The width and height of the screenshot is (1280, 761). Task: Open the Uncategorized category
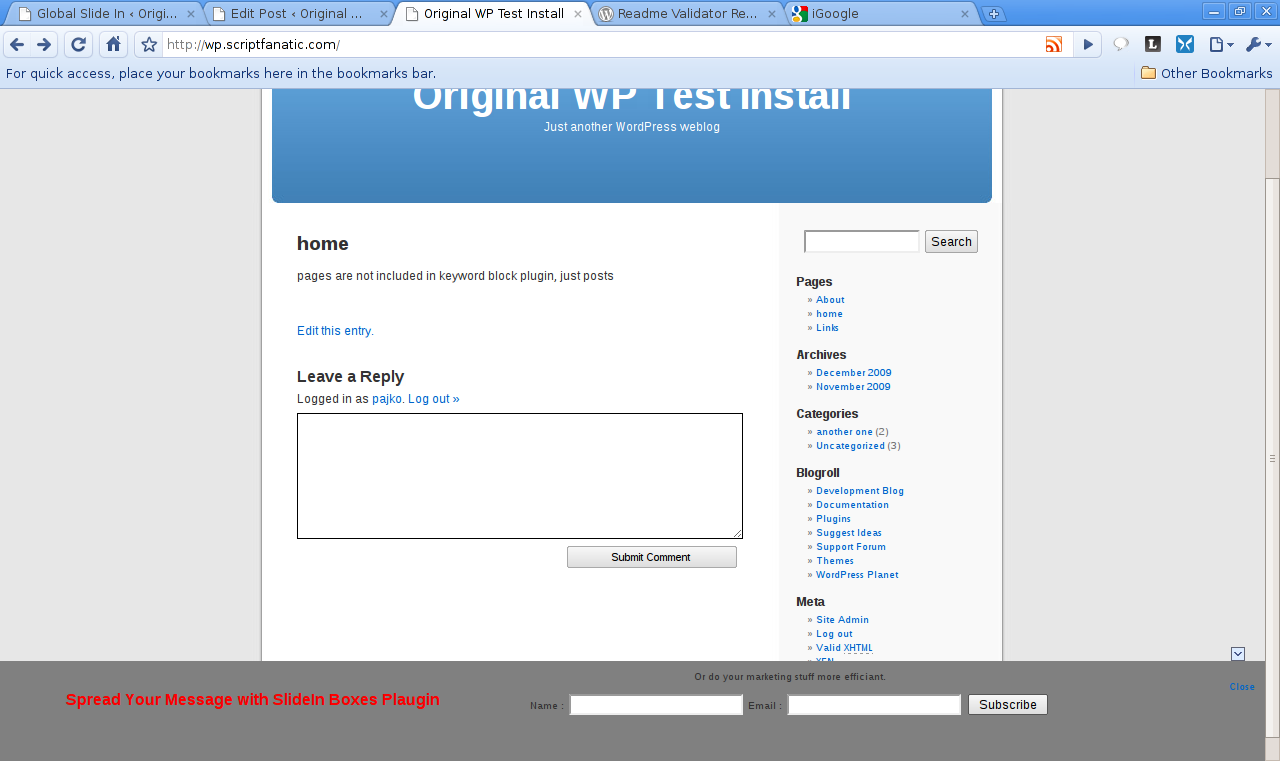[850, 446]
